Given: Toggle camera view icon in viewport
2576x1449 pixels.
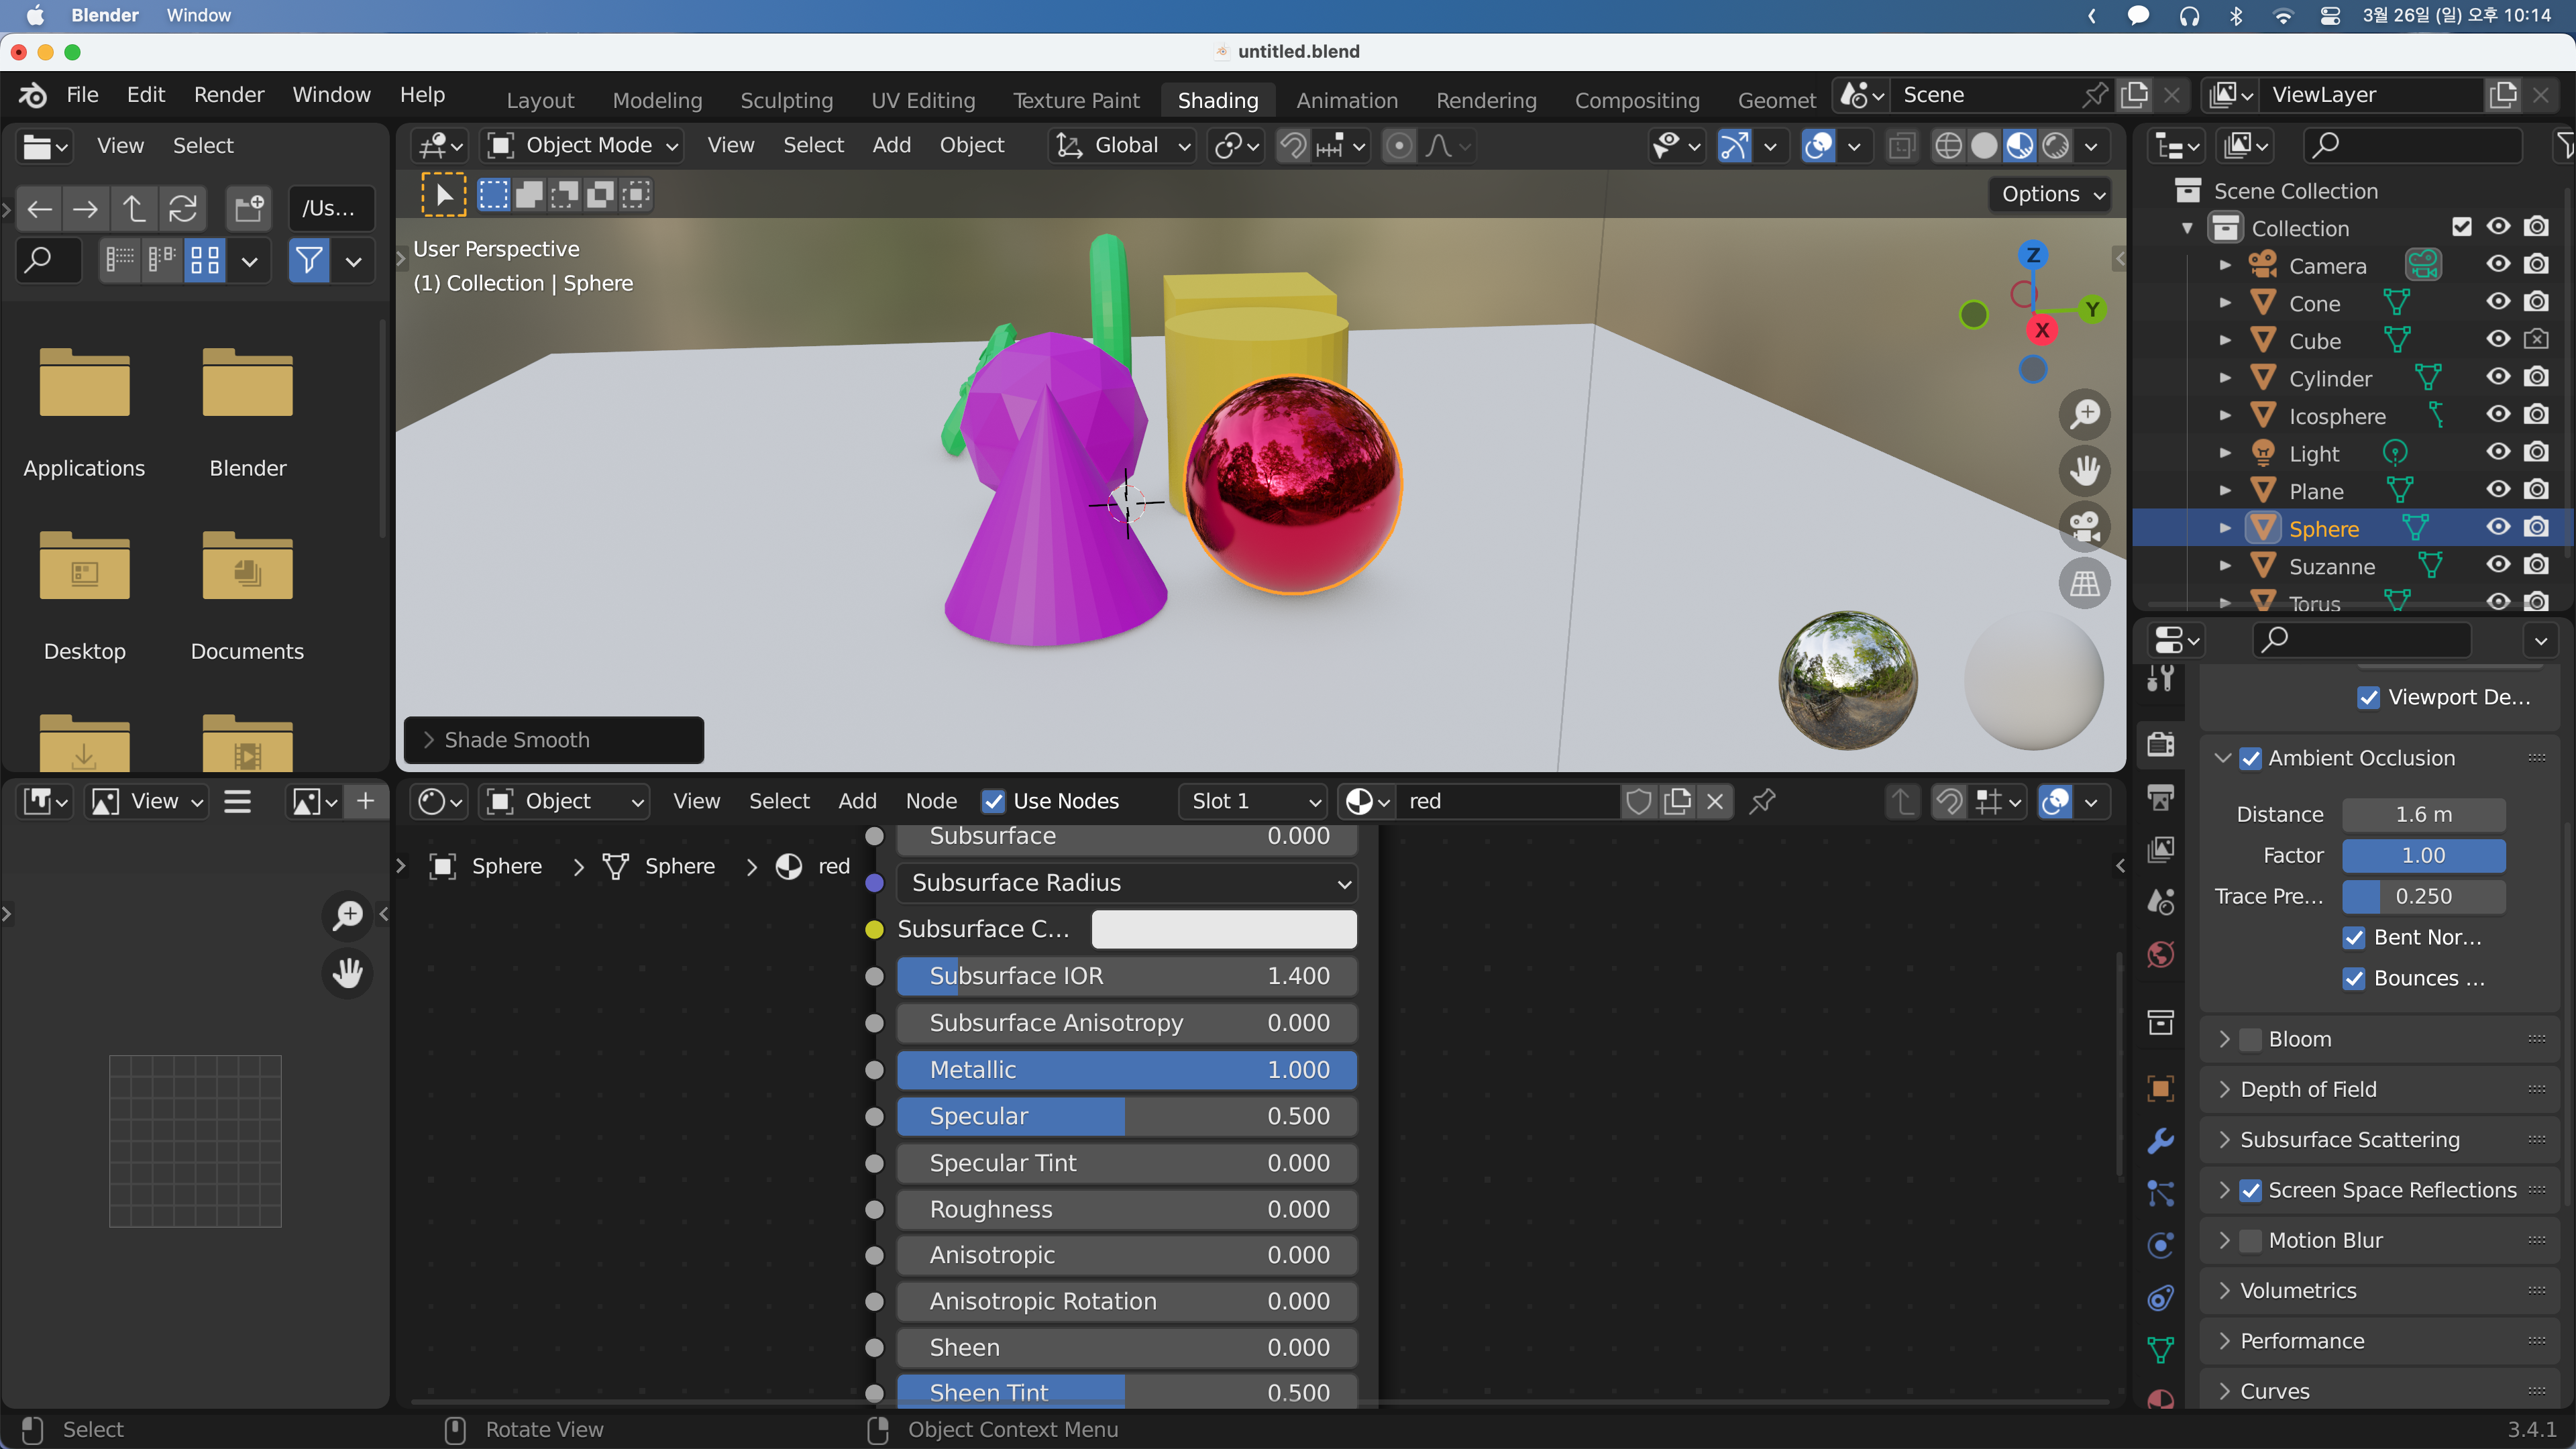Looking at the screenshot, I should 2084,526.
